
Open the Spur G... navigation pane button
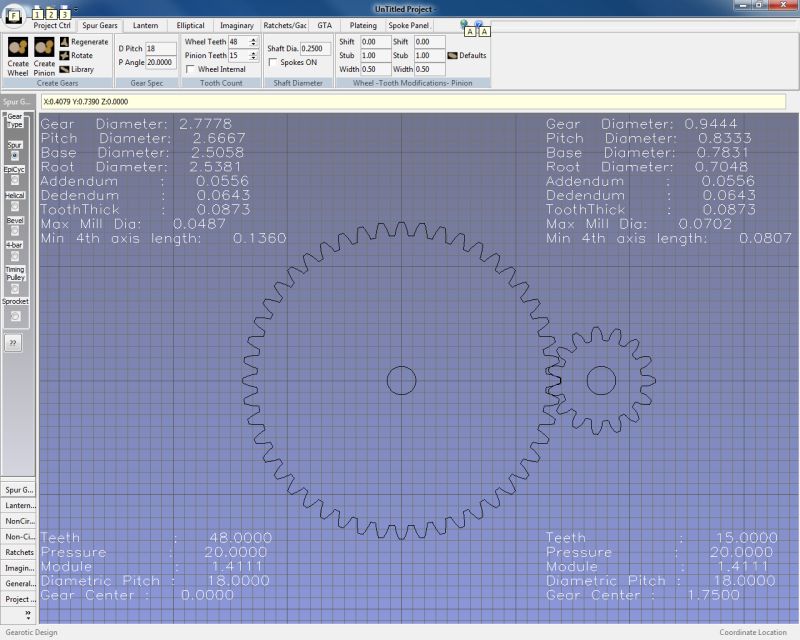(x=19, y=489)
